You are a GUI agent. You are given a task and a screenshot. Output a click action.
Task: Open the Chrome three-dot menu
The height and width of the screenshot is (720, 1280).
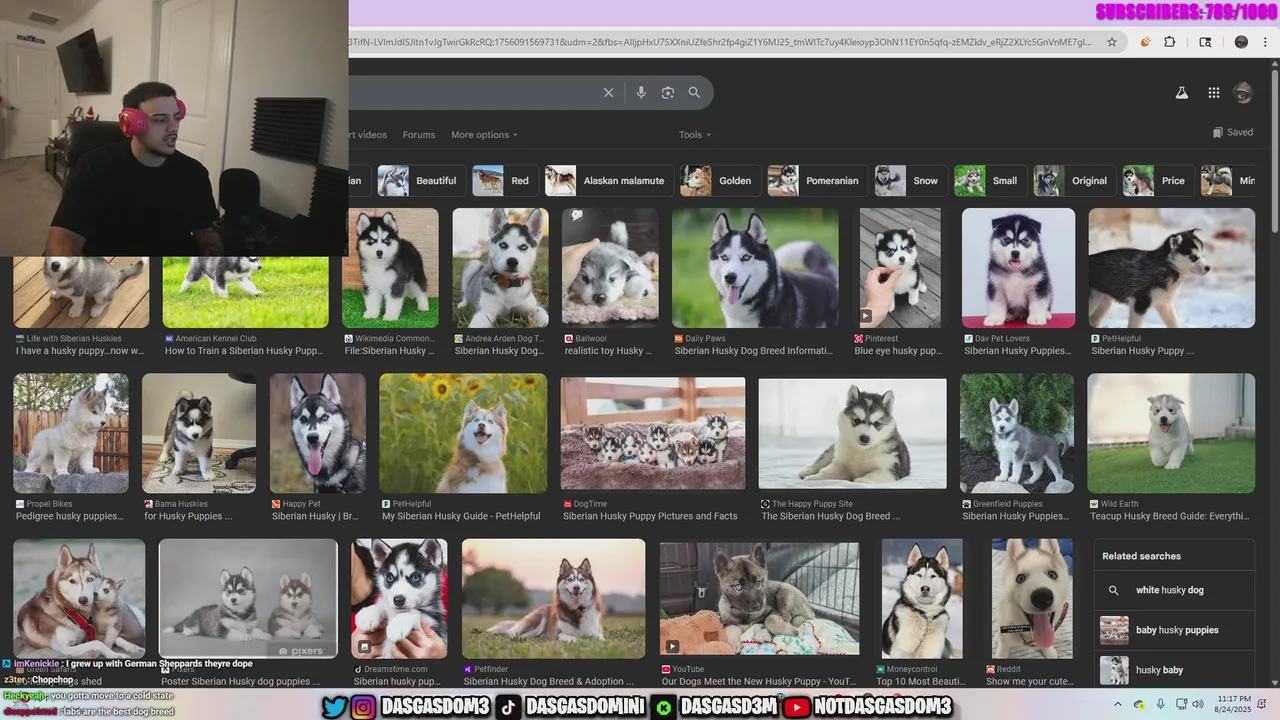tap(1266, 42)
